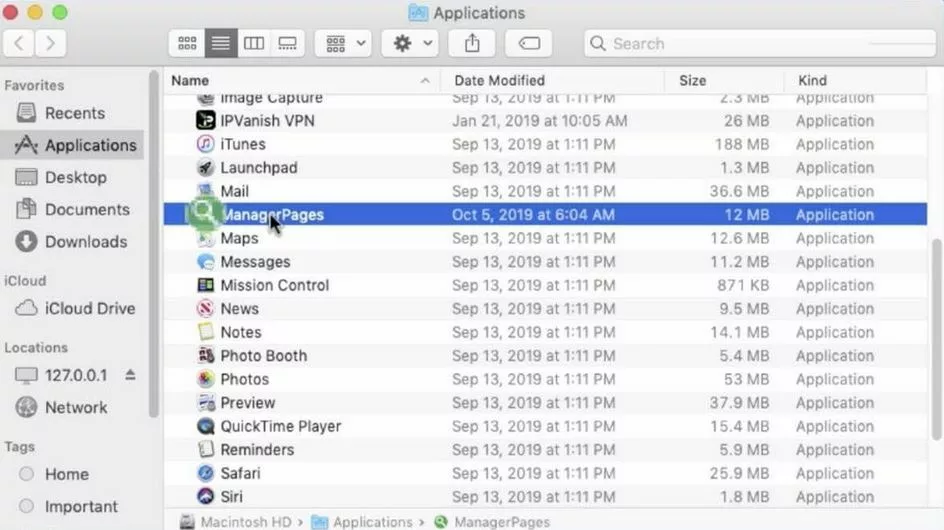Select the ManagerPages application icon

pos(204,212)
